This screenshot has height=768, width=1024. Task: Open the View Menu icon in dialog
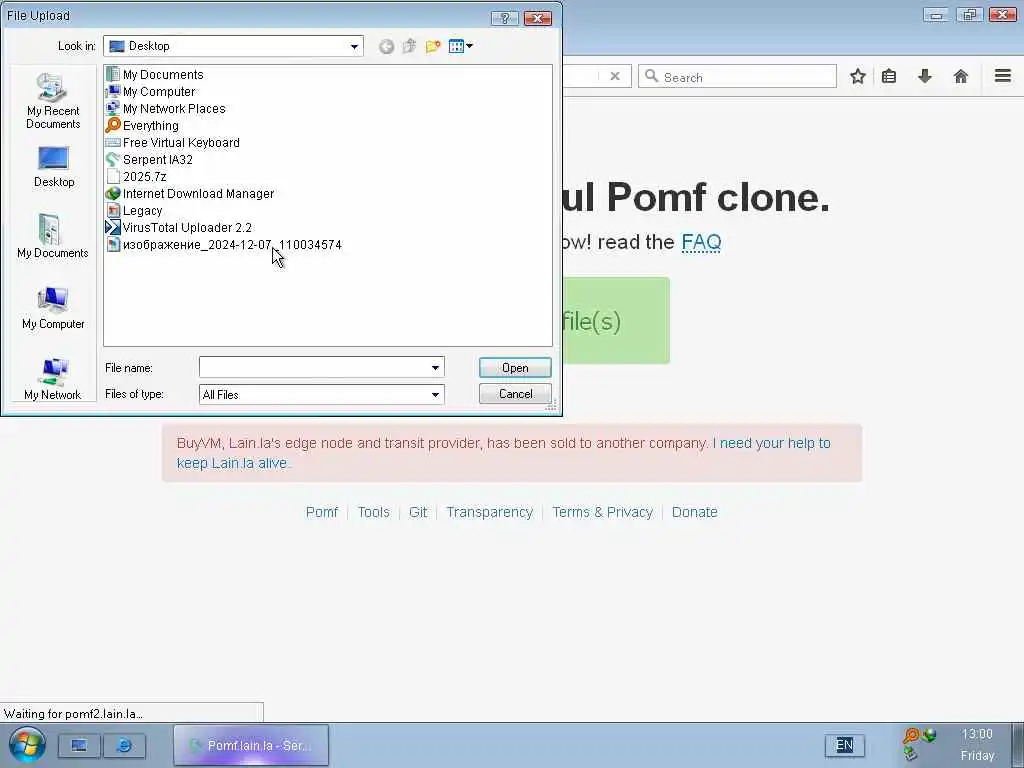tap(460, 46)
